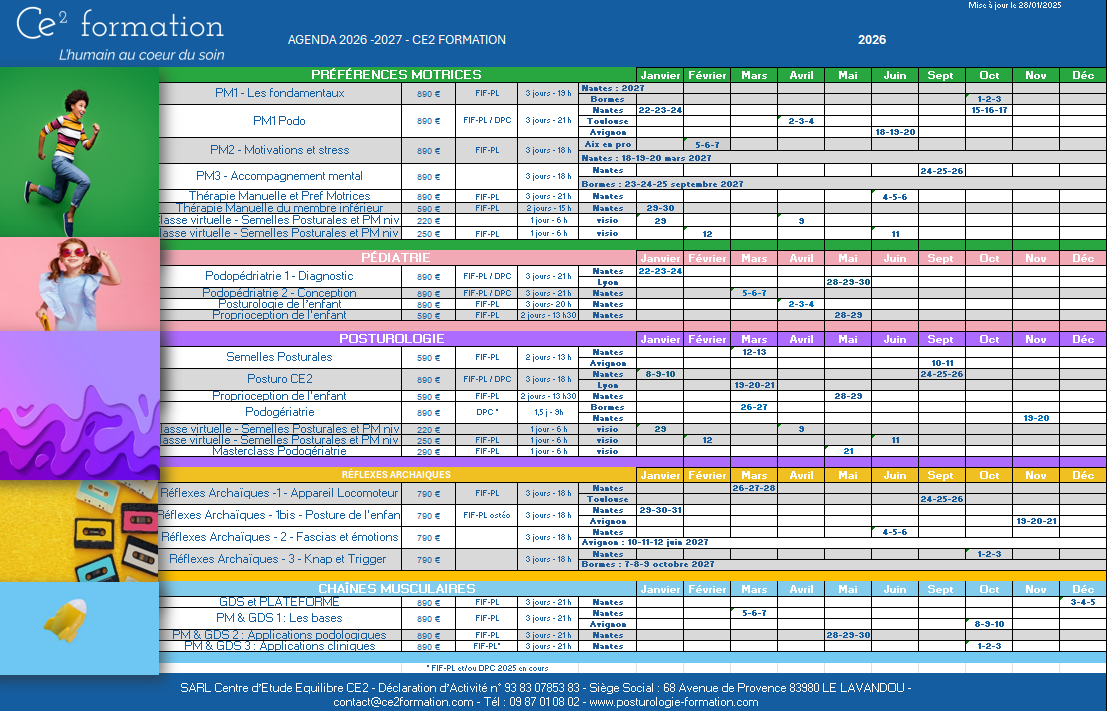The height and width of the screenshot is (711, 1107).
Task: Click the girl with sunglasses photo
Action: pyautogui.click(x=80, y=284)
